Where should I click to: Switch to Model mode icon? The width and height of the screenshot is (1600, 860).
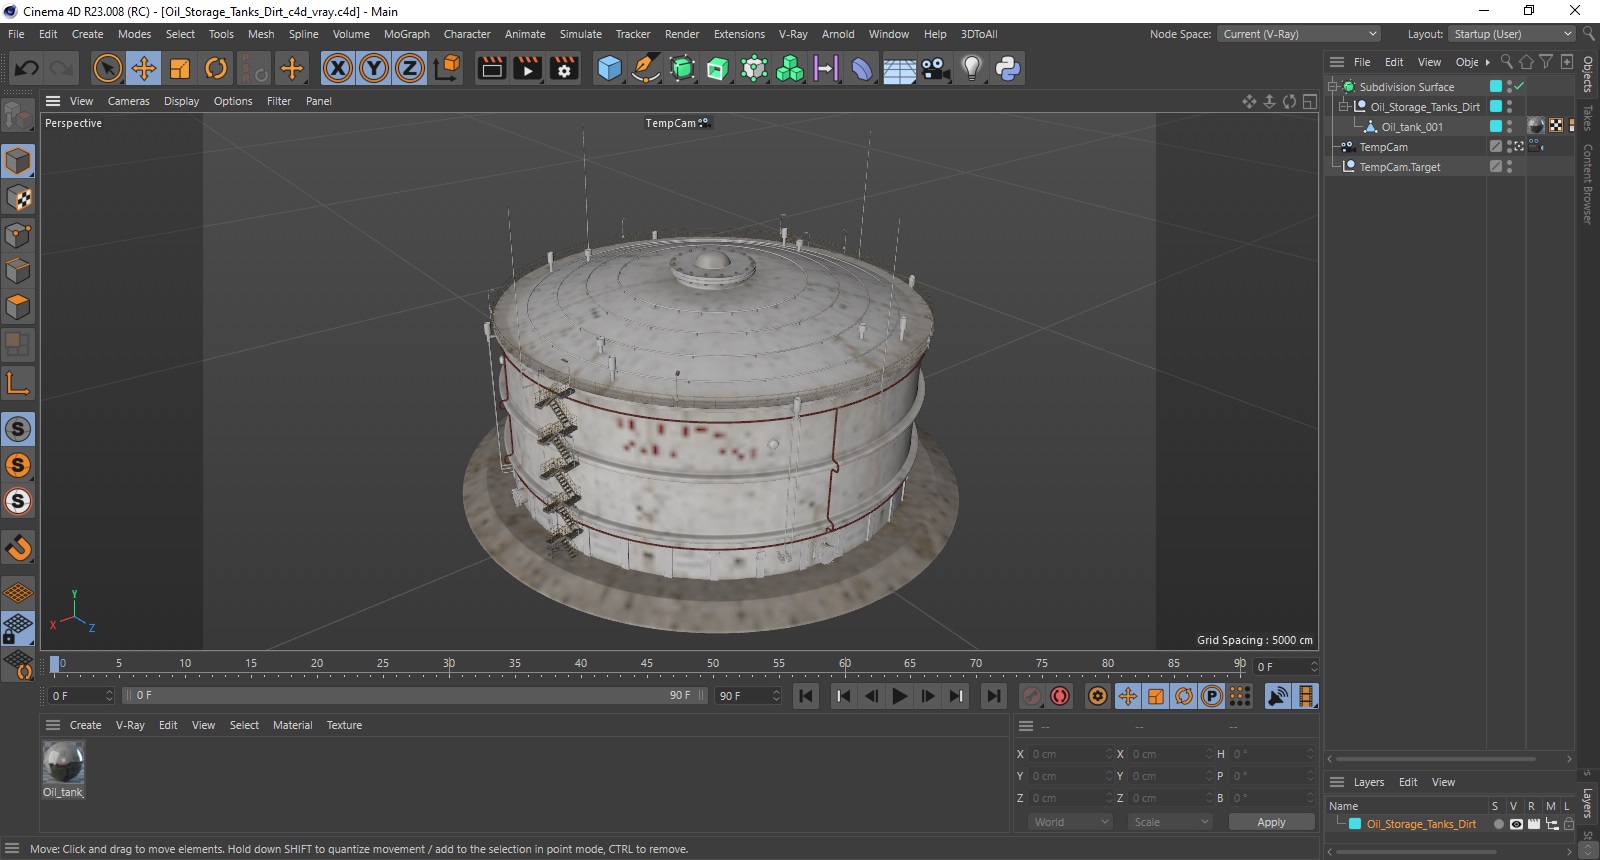click(18, 161)
